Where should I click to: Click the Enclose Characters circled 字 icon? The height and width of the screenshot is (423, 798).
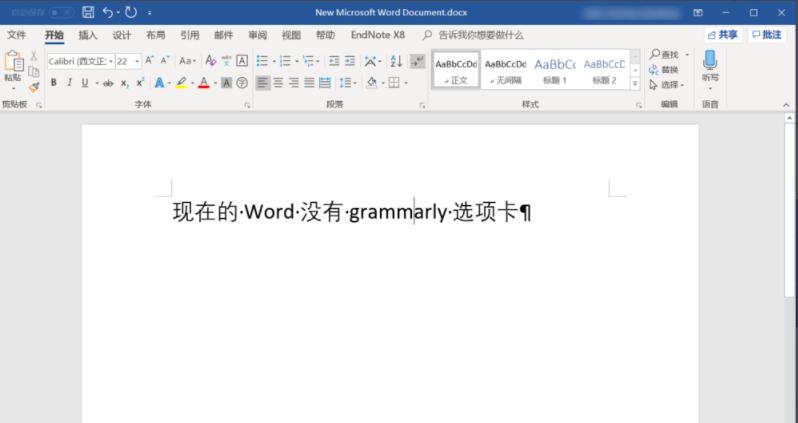242,82
